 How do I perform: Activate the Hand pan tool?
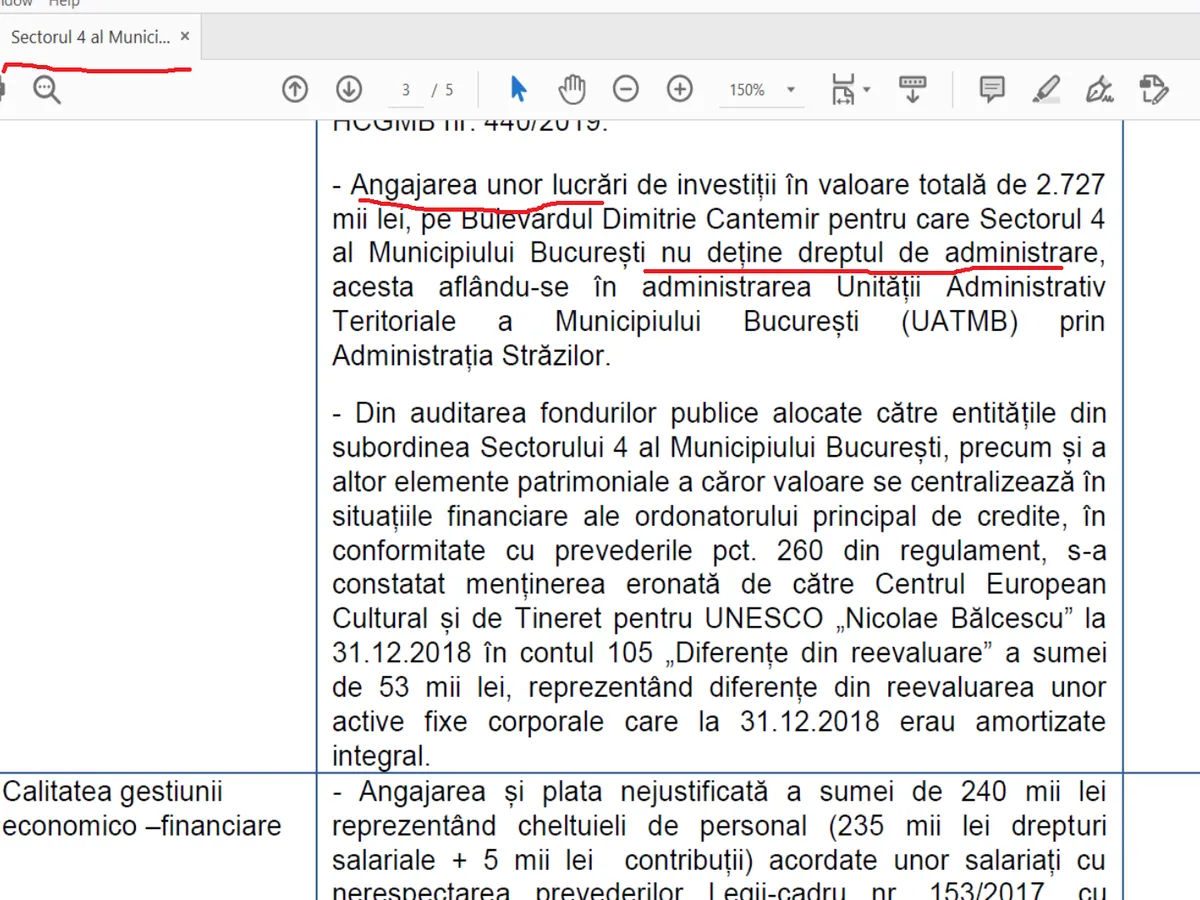pyautogui.click(x=571, y=90)
